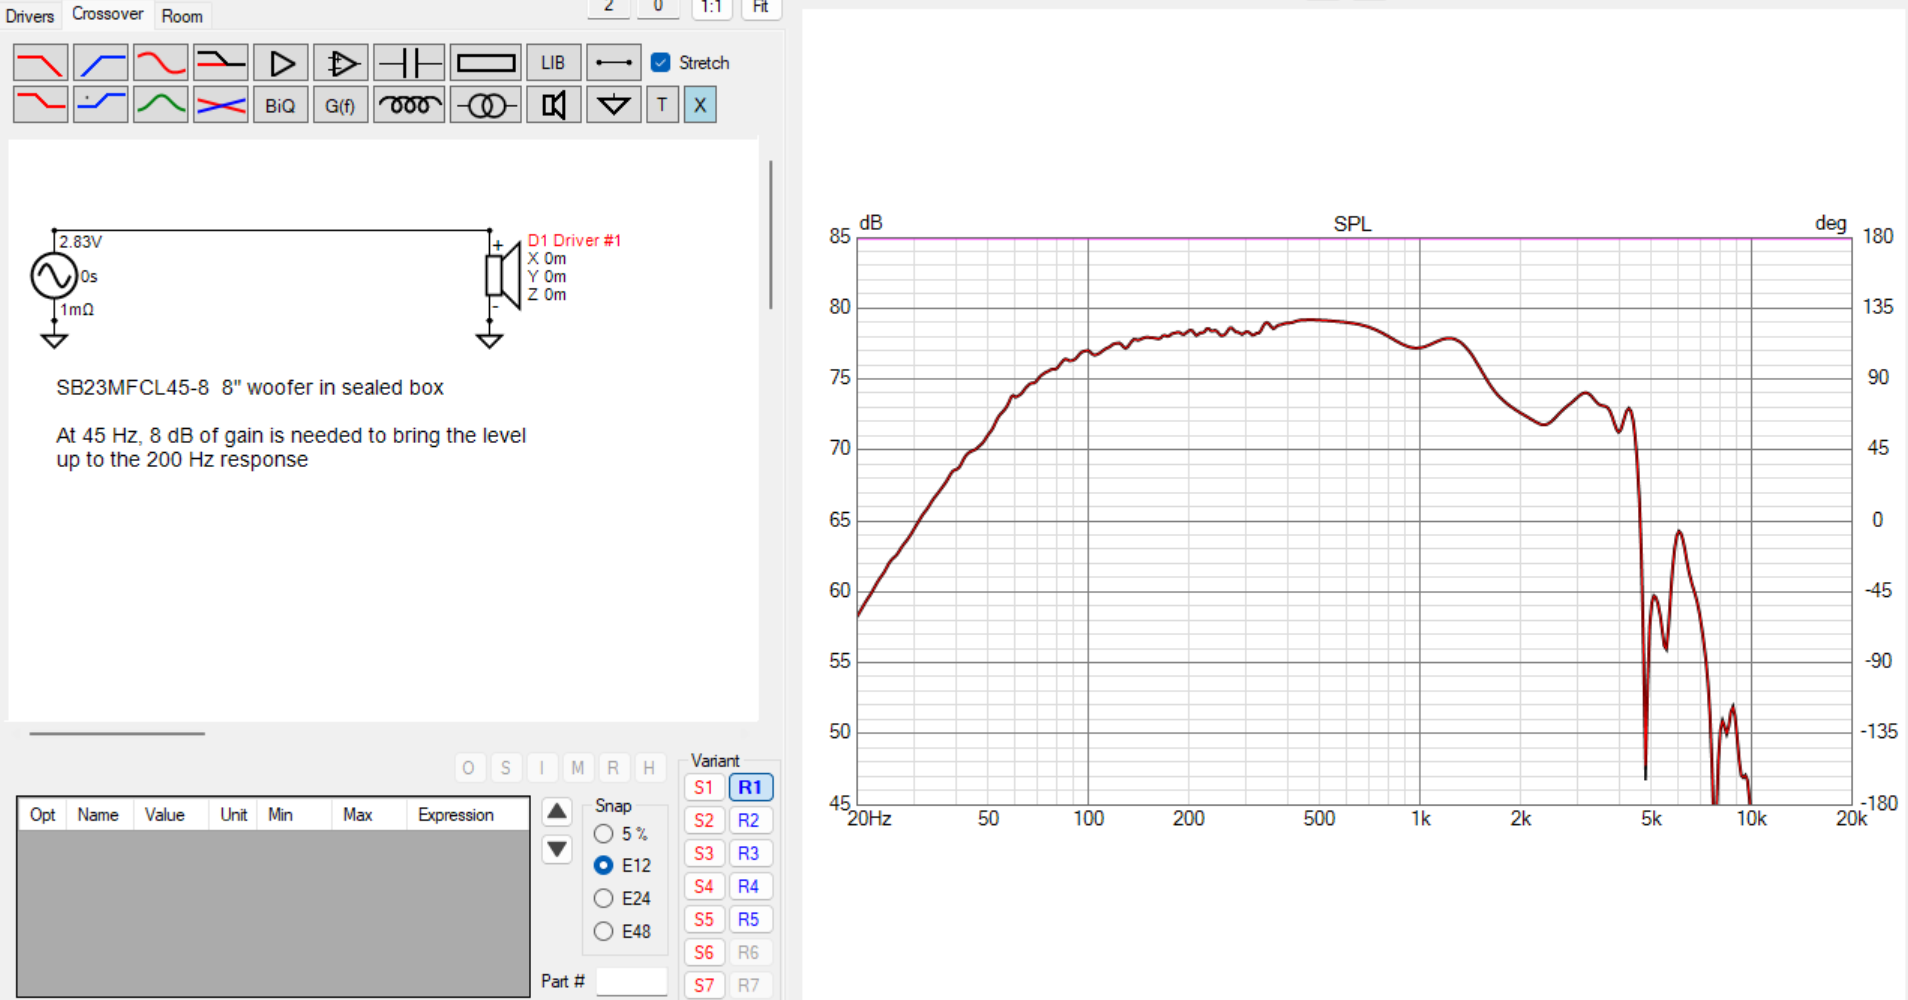
Task: Add an inductor coil component
Action: pos(408,105)
